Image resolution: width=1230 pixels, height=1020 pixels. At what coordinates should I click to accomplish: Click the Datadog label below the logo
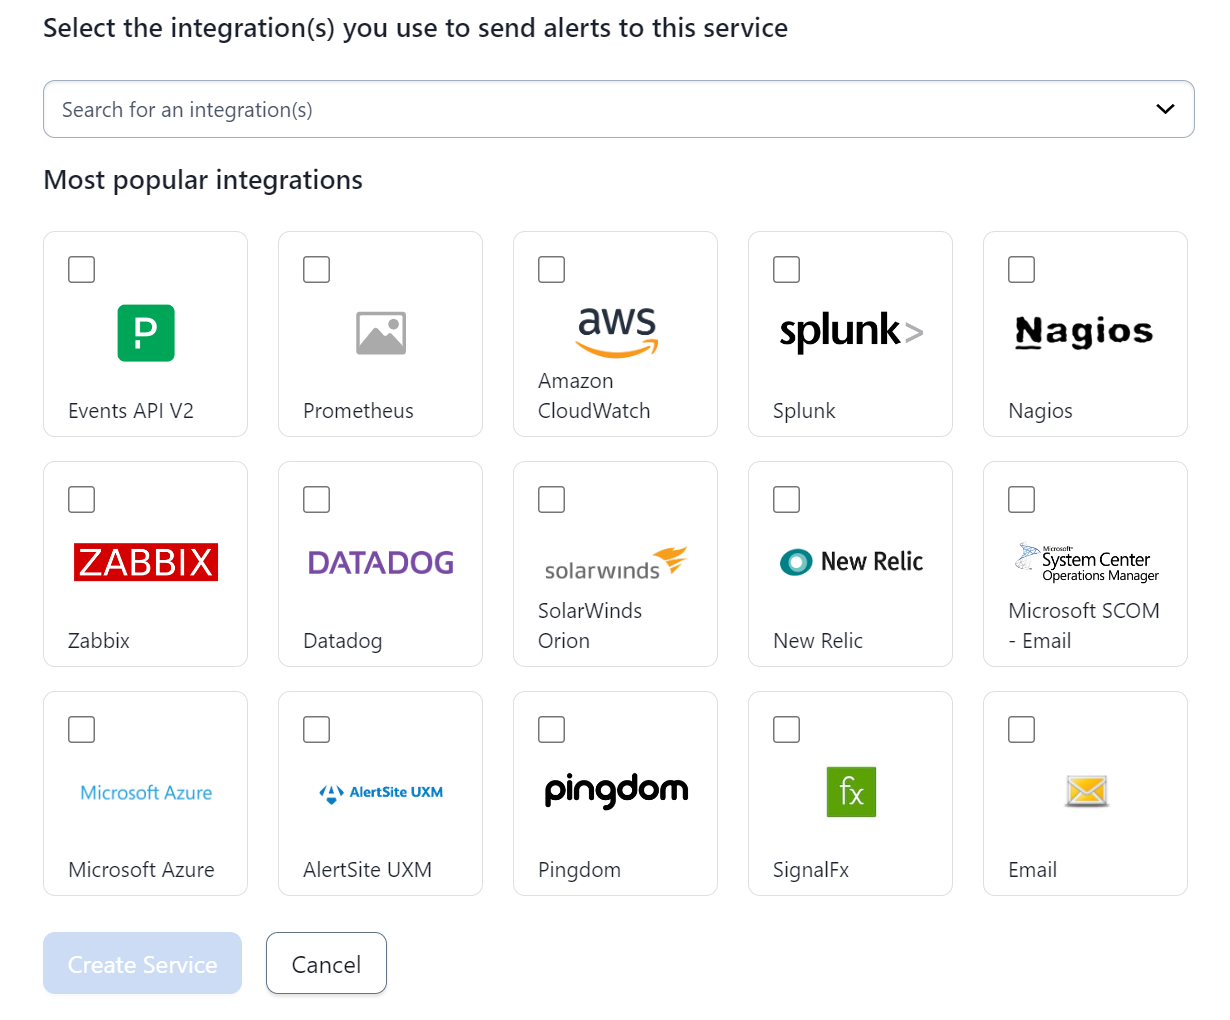pyautogui.click(x=343, y=641)
